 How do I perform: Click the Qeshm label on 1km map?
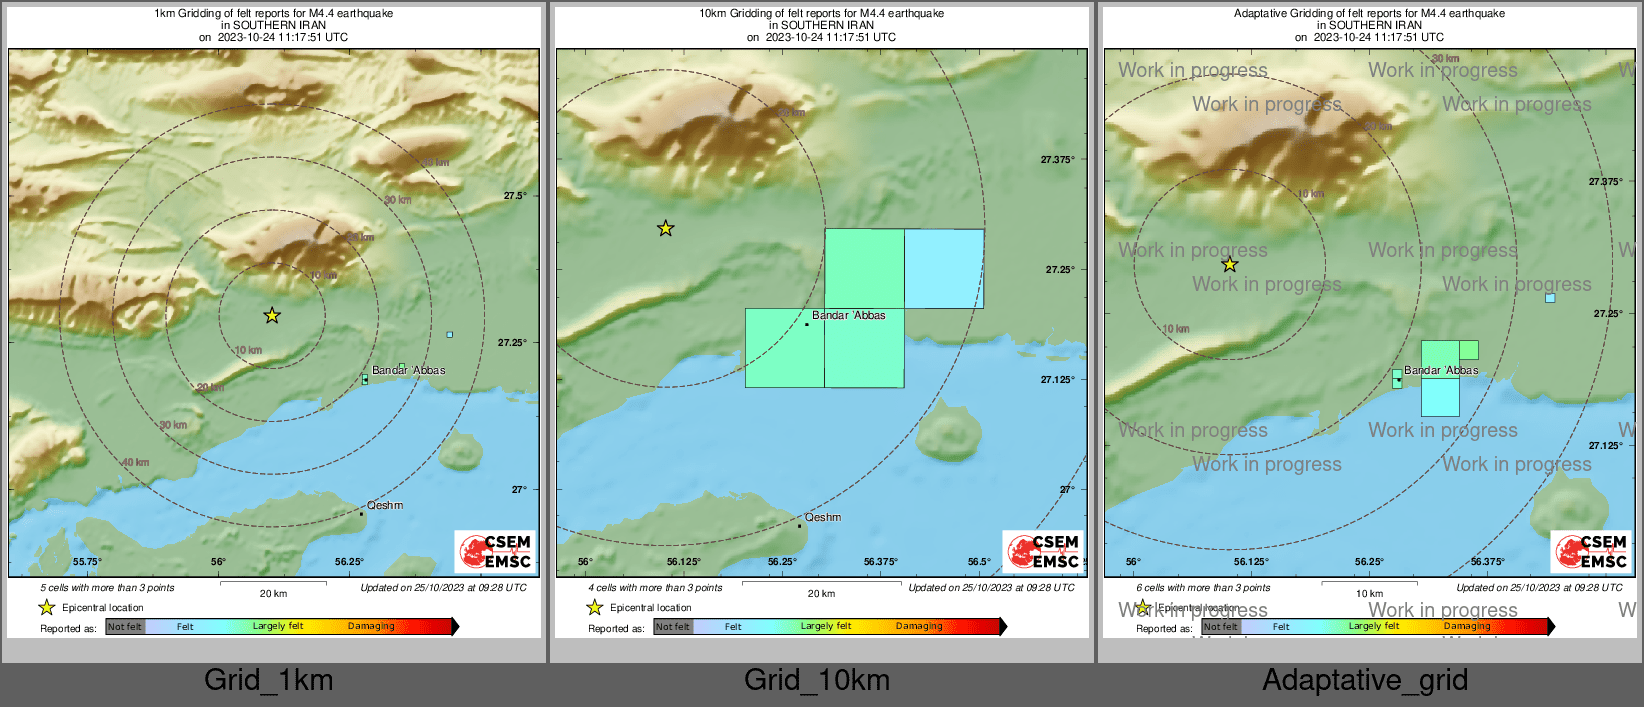click(x=385, y=505)
